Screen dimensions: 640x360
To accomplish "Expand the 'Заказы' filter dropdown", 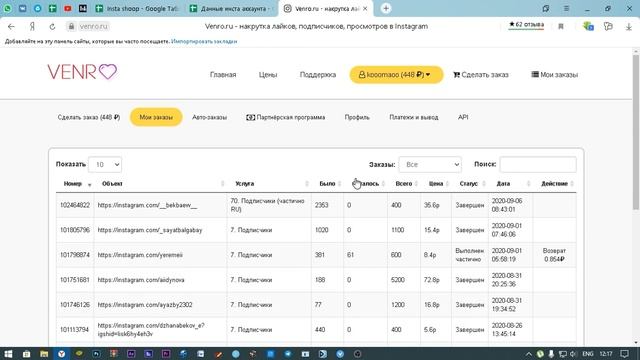I will pos(430,164).
